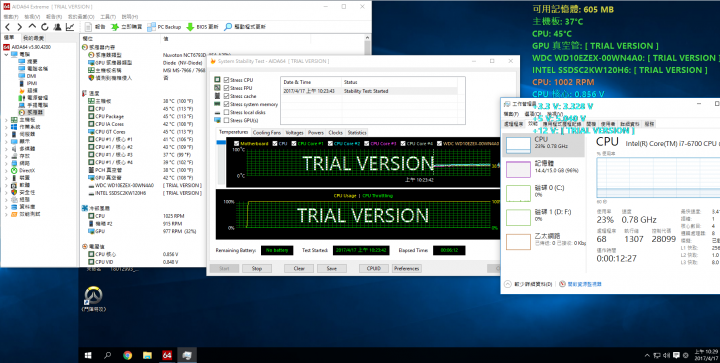The image size is (720, 363).
Task: Select the DirectX node in the tree
Action: pos(23,170)
